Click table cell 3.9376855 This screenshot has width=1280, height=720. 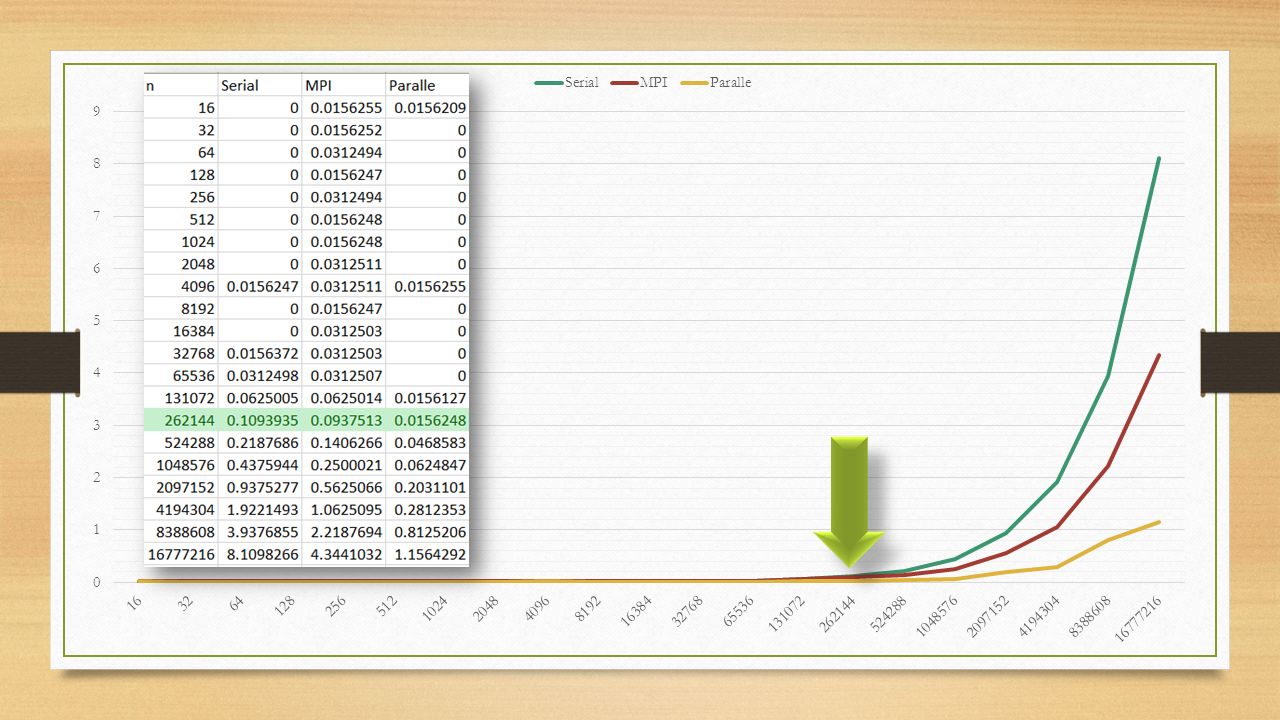click(262, 532)
